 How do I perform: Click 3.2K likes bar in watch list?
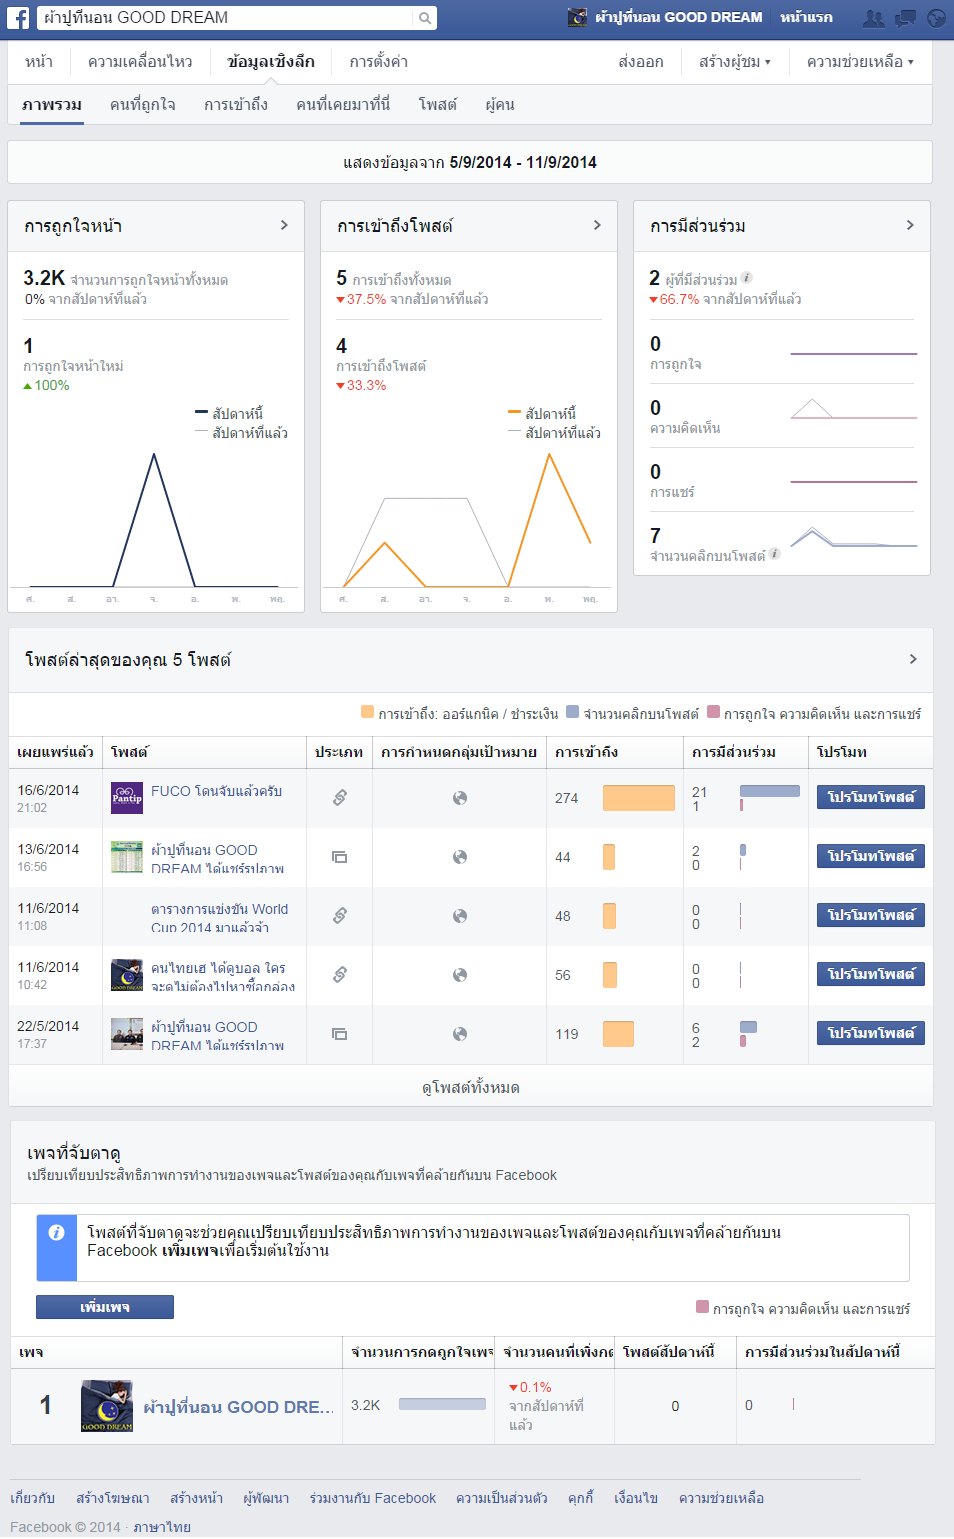[442, 1404]
